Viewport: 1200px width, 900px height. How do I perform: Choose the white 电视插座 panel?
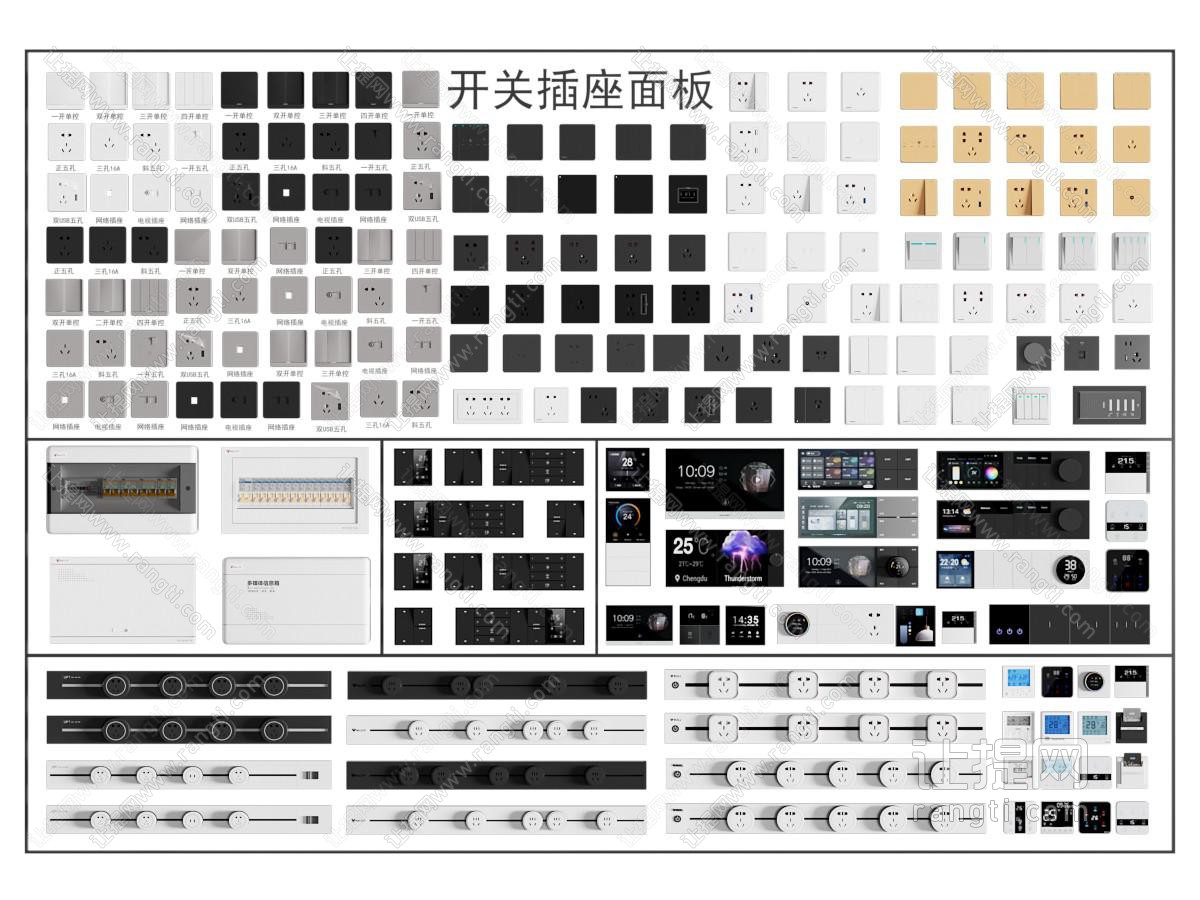coord(152,193)
